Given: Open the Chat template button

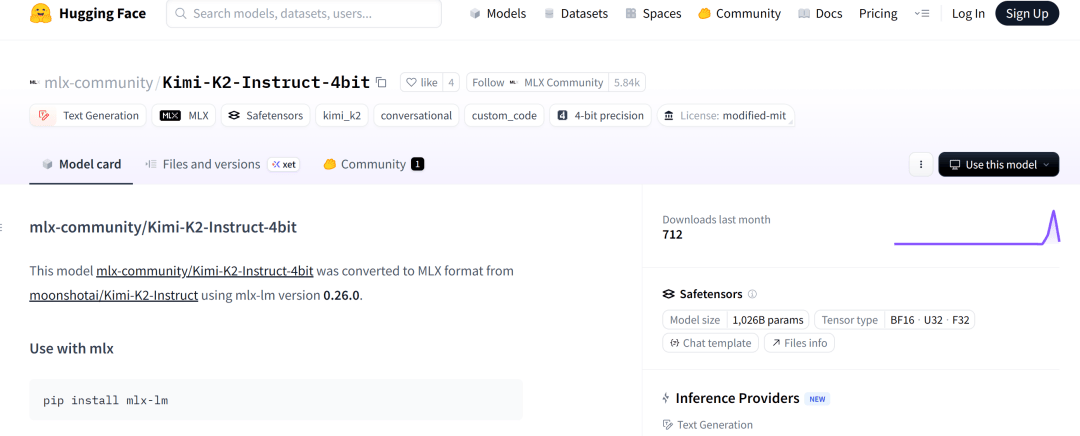Looking at the screenshot, I should [x=709, y=343].
